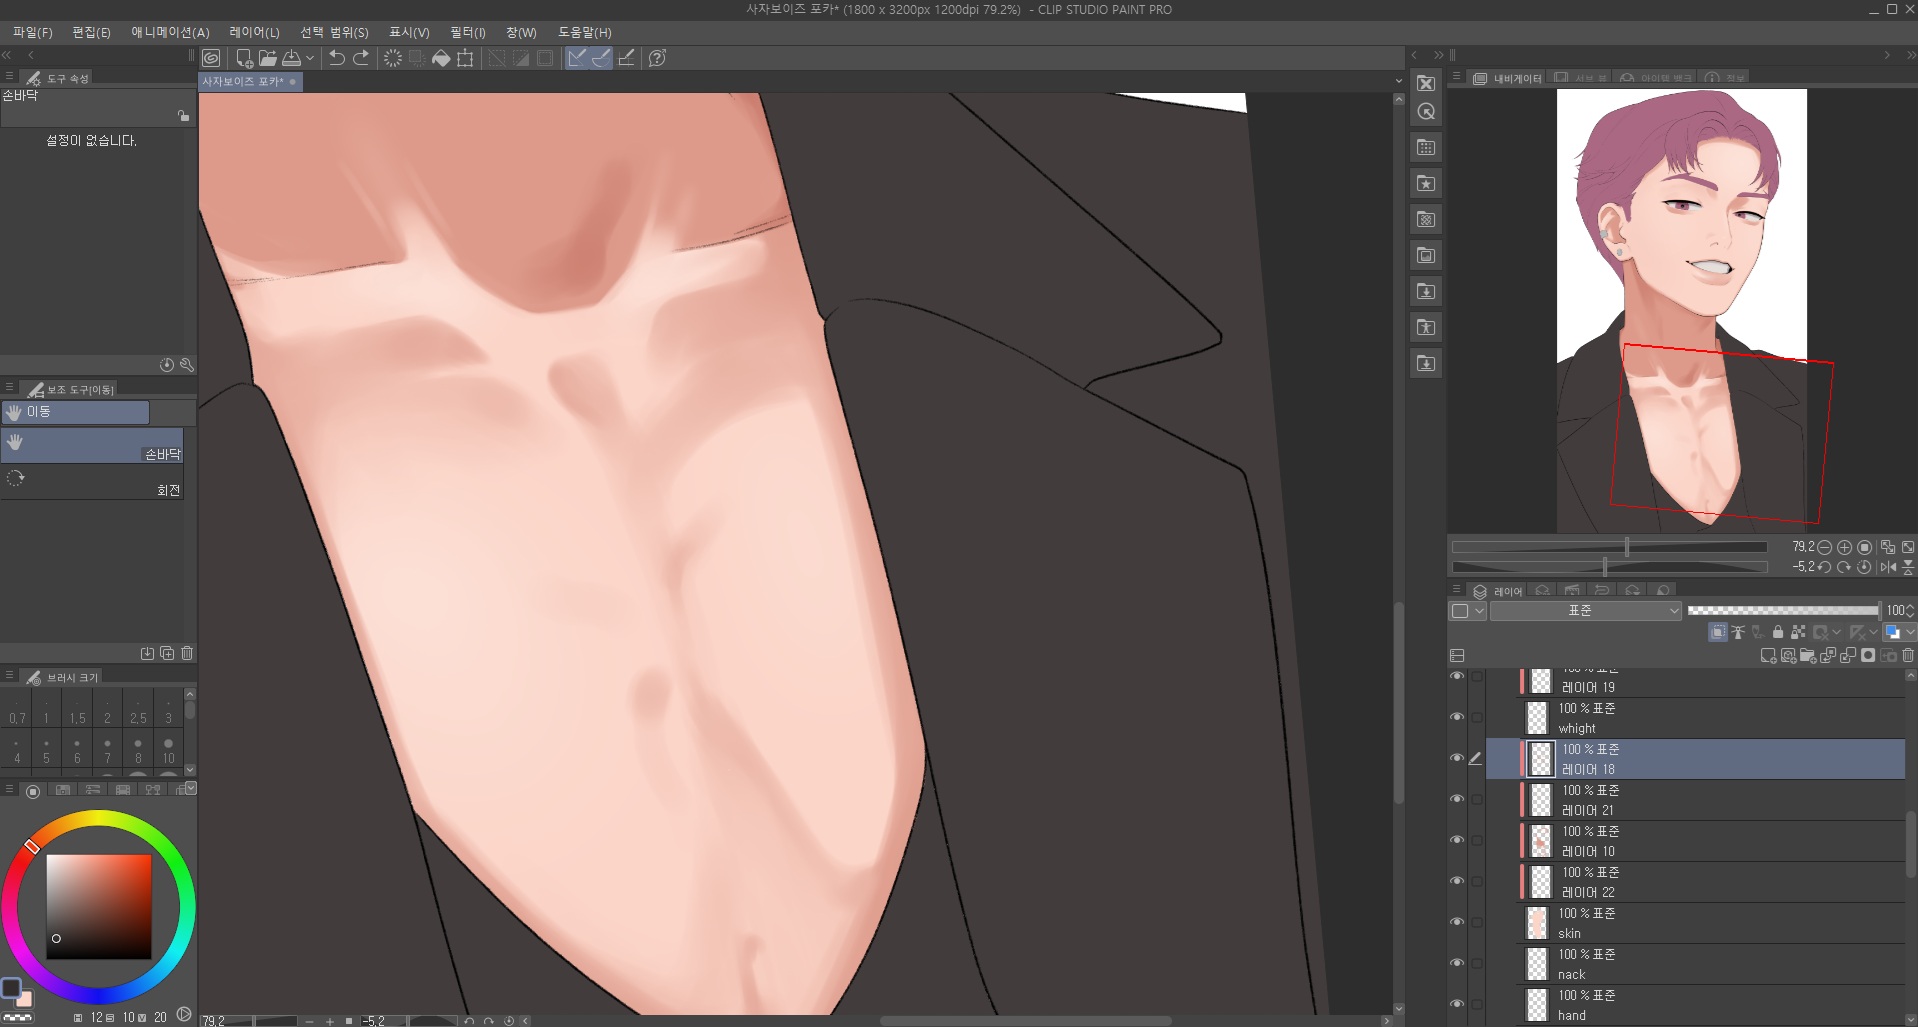This screenshot has width=1918, height=1027.
Task: Toggle the lock layer icon
Action: (x=1777, y=632)
